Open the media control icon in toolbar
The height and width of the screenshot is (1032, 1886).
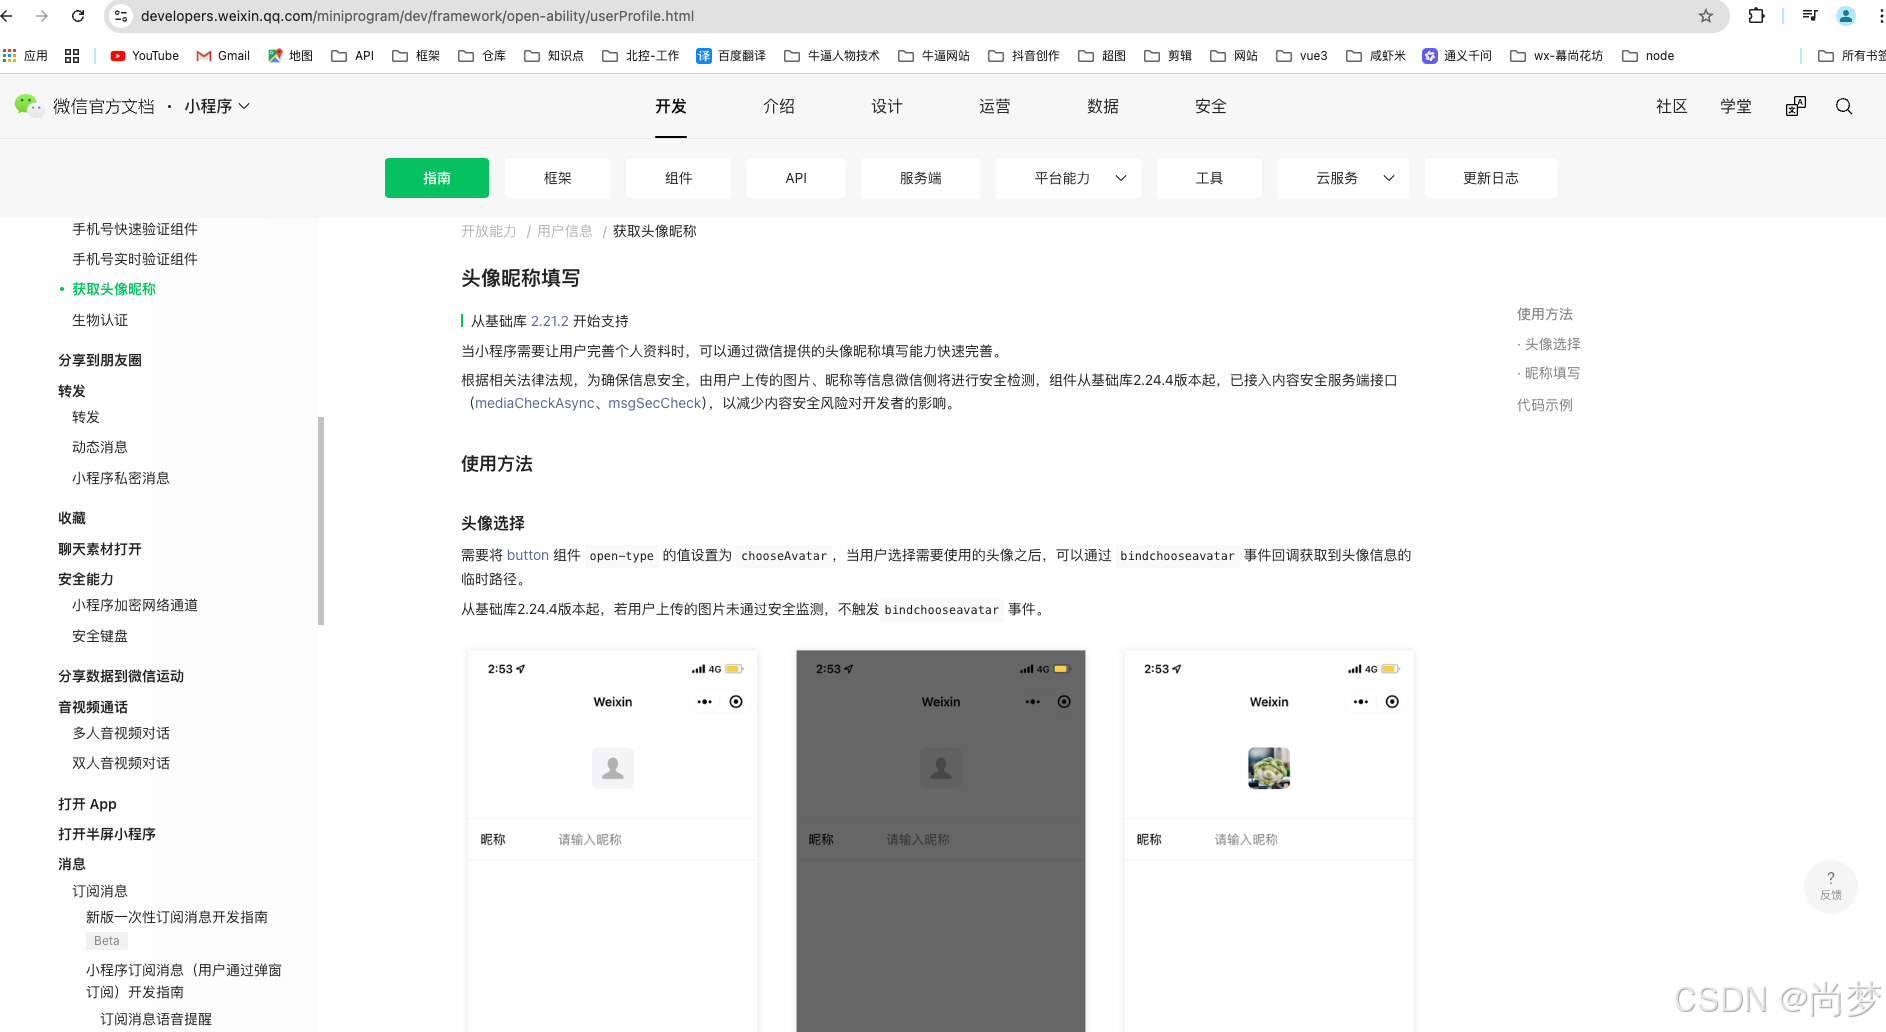point(1810,16)
